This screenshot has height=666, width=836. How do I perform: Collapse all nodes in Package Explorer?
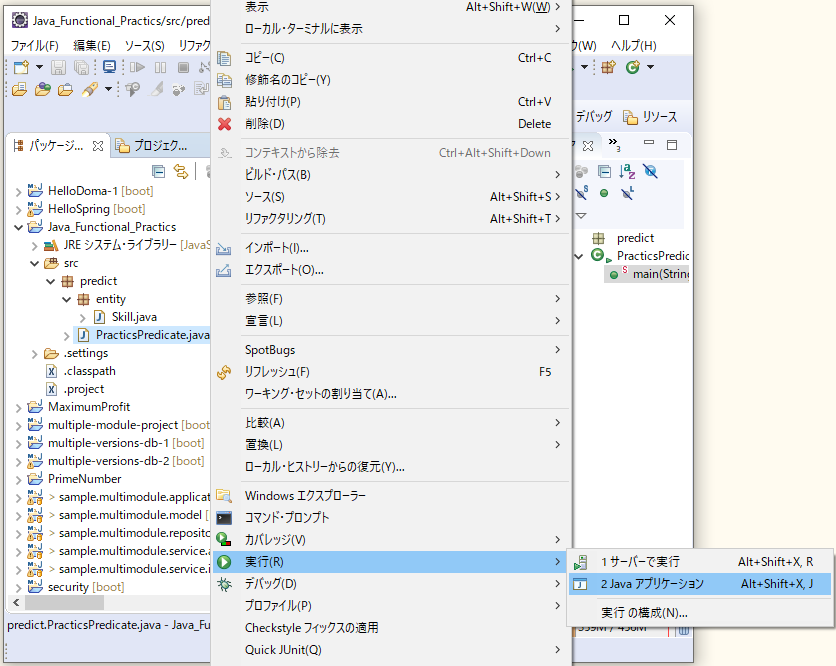point(157,170)
